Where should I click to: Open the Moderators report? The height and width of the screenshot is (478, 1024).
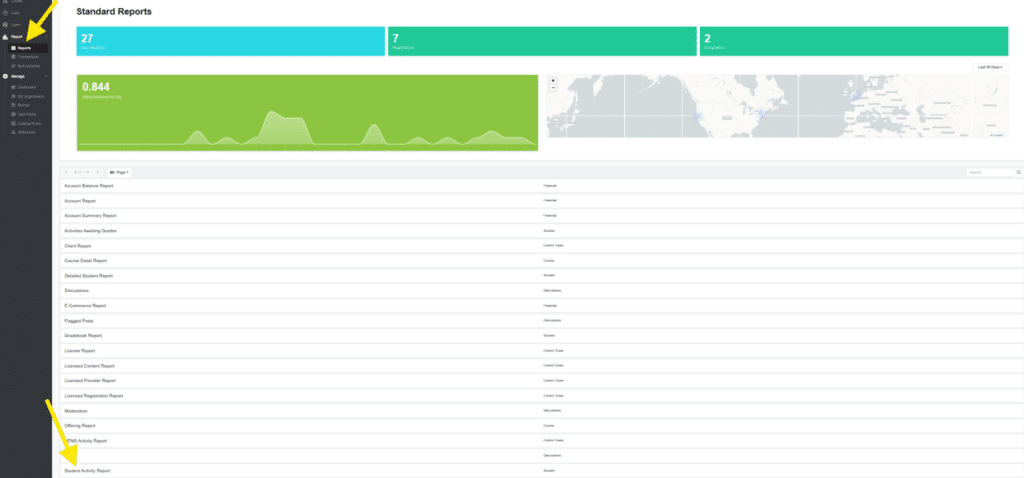(x=541, y=411)
